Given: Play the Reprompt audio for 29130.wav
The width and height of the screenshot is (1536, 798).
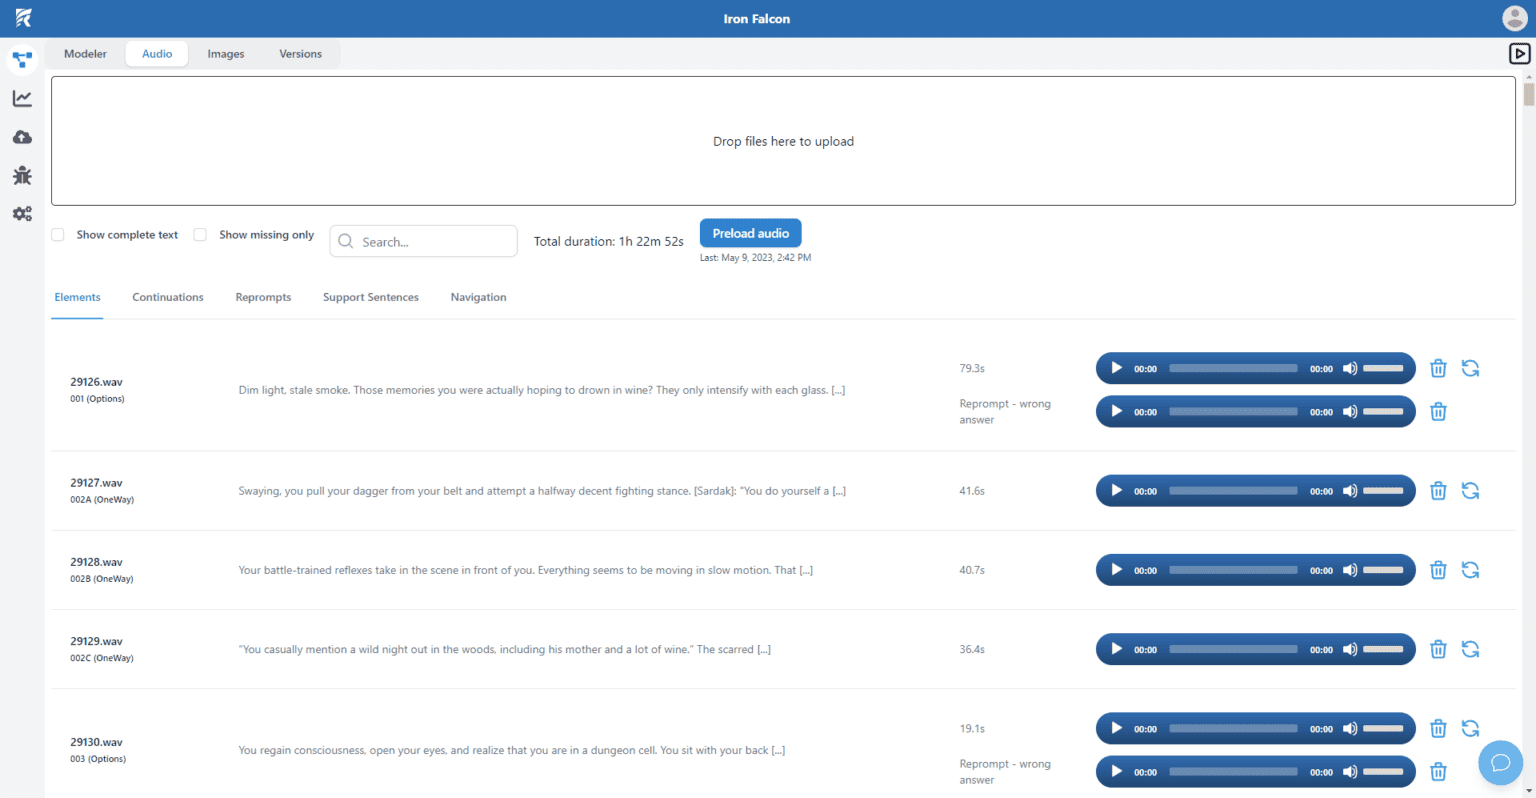Looking at the screenshot, I should point(1116,771).
